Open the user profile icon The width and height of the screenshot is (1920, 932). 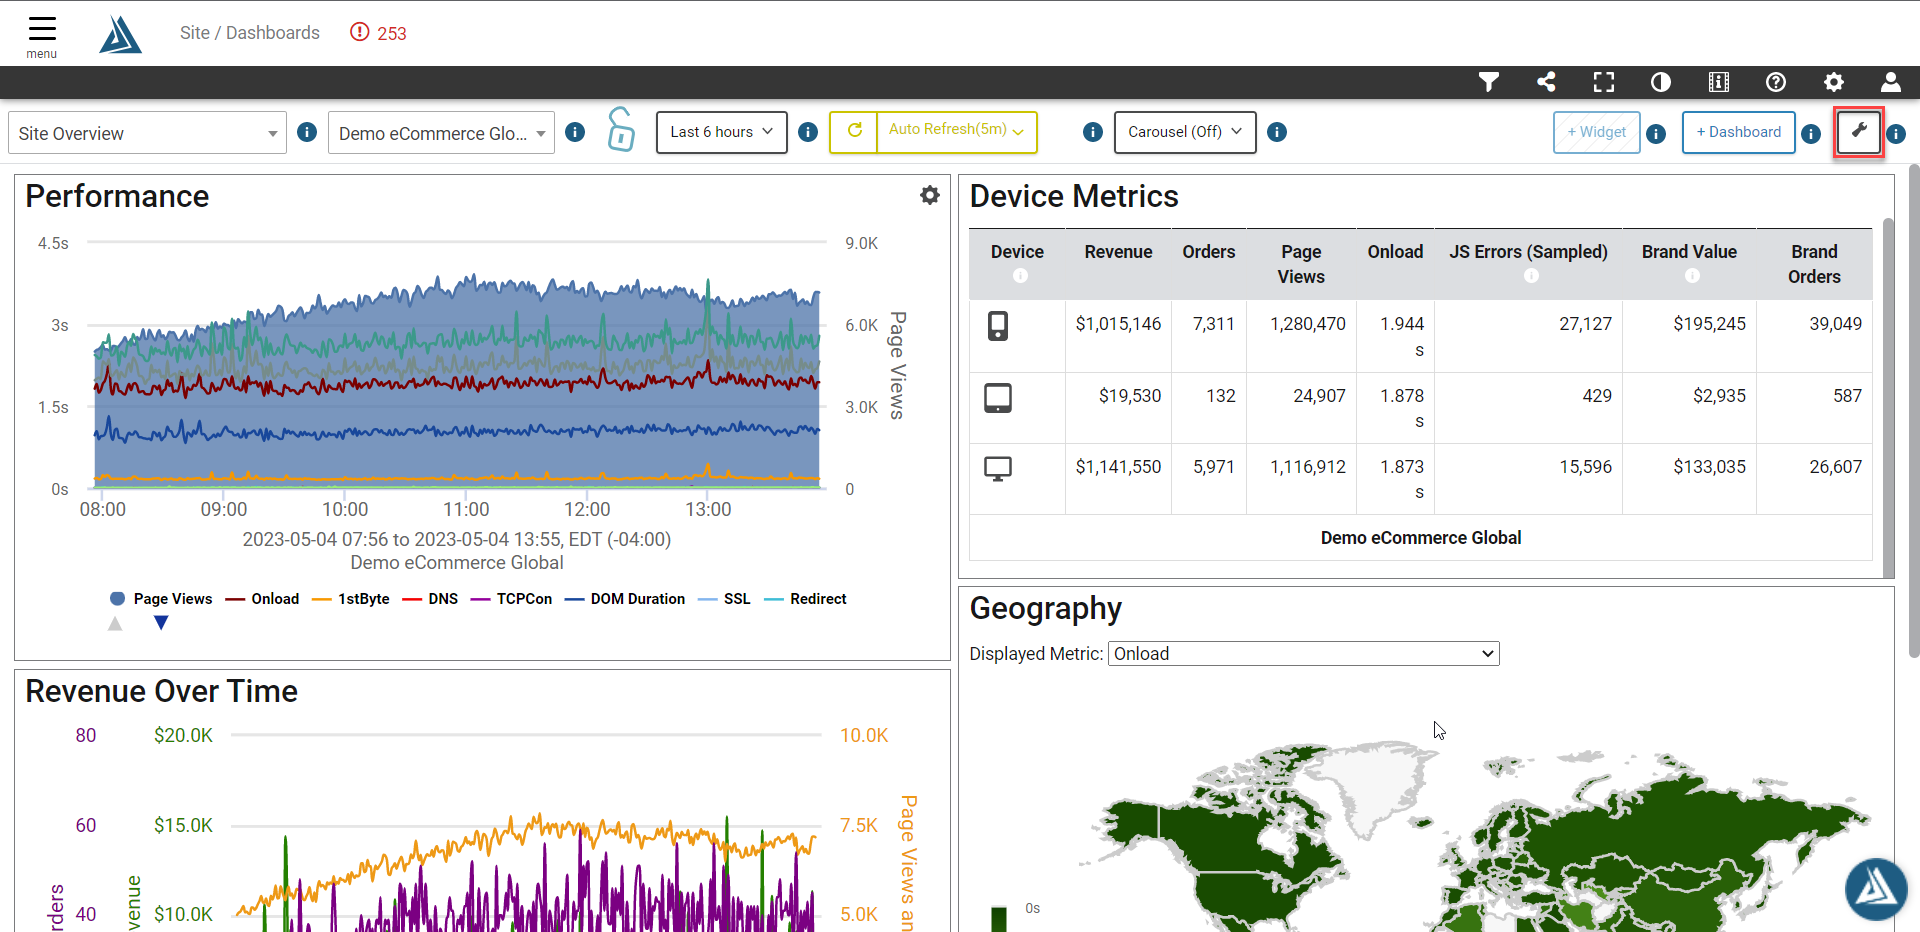pyautogui.click(x=1891, y=82)
